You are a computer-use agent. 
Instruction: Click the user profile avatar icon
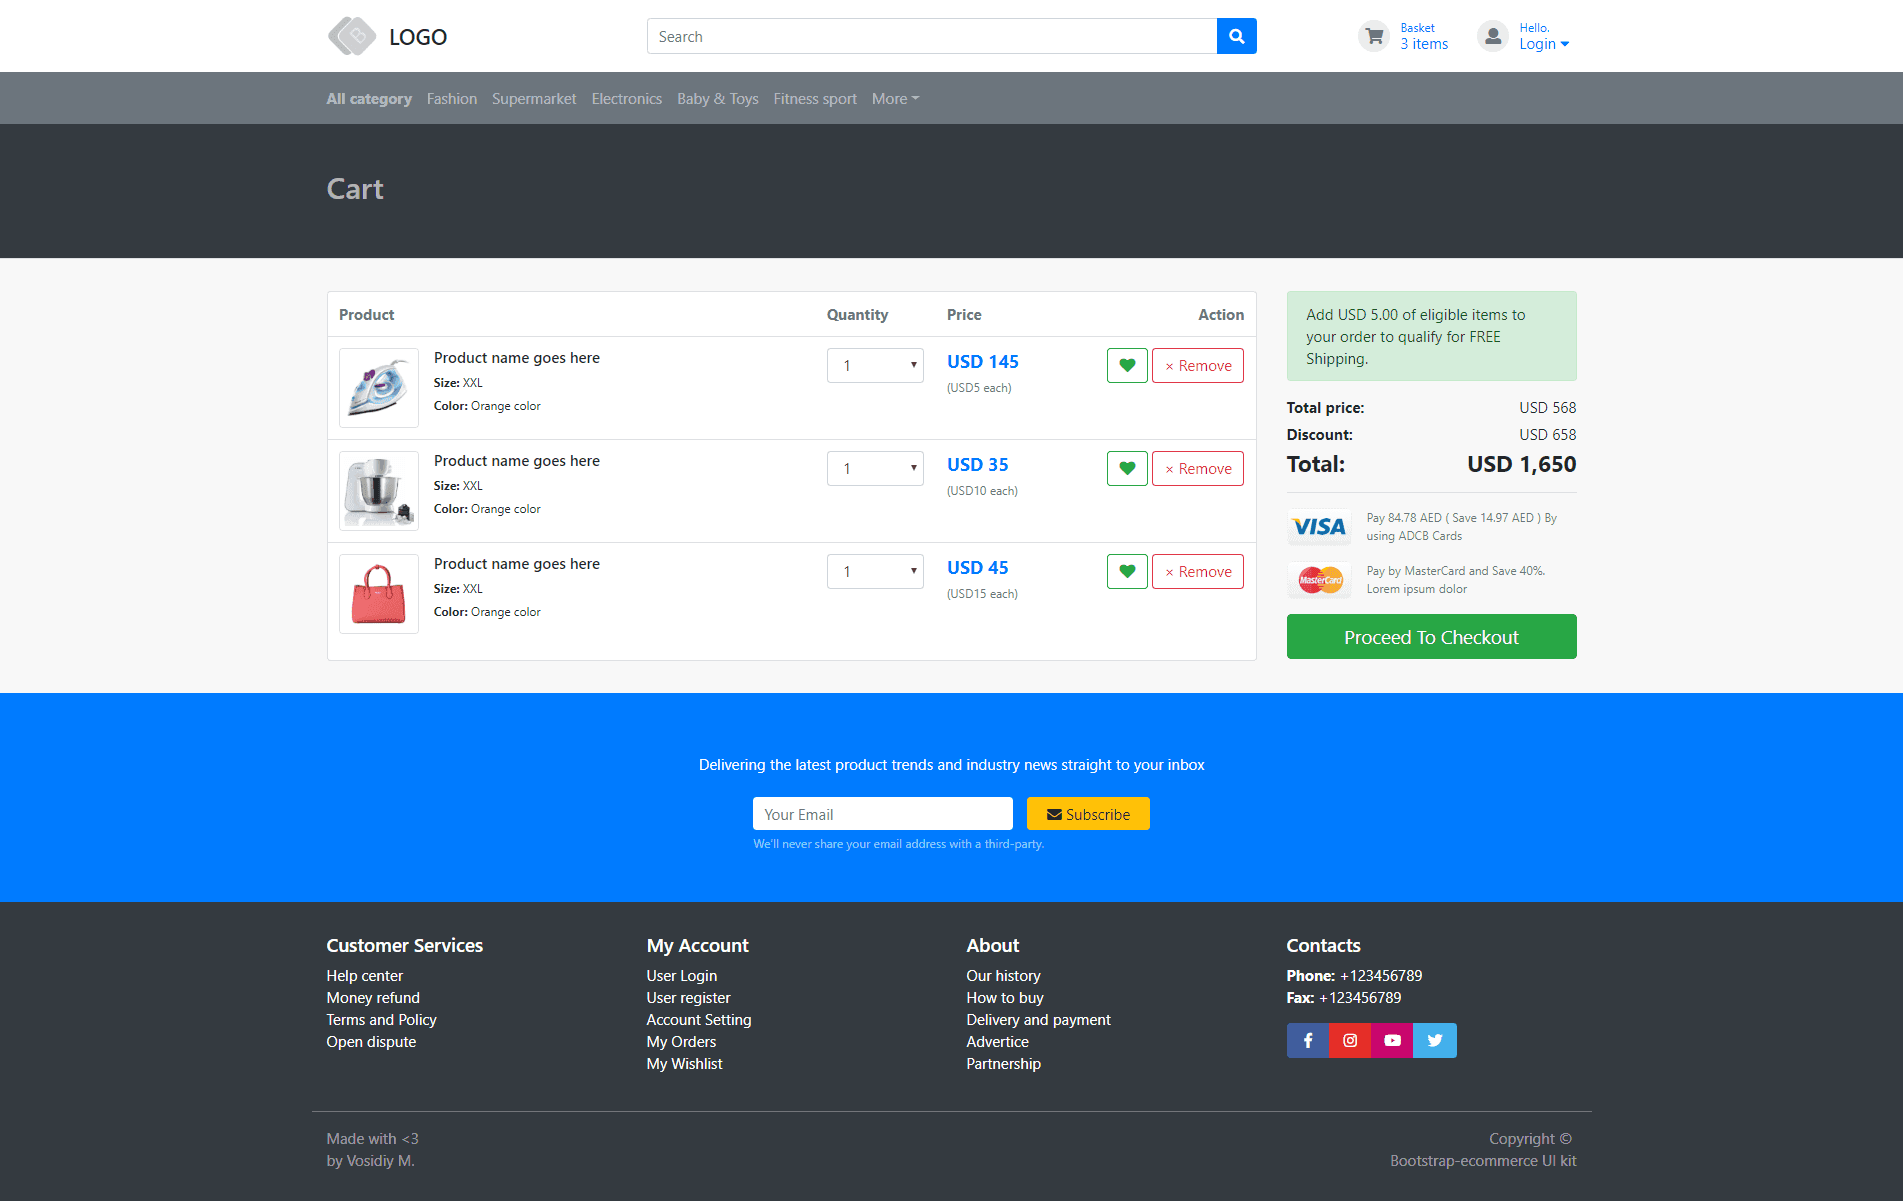1492,36
